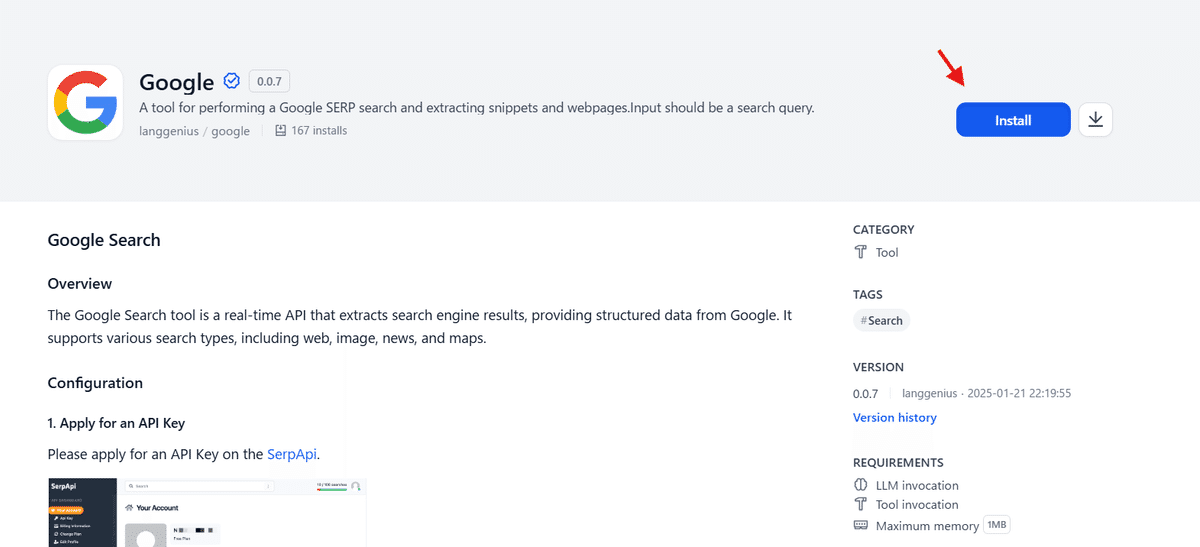Click the Tool invocation icon
This screenshot has width=1200, height=547.
click(860, 505)
